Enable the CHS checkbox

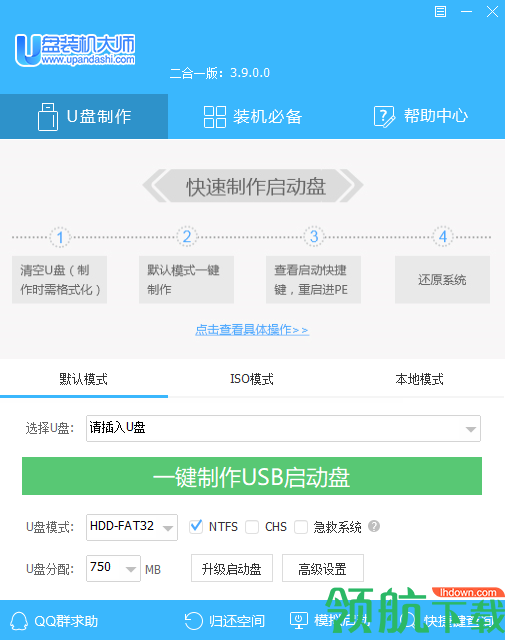(x=252, y=527)
